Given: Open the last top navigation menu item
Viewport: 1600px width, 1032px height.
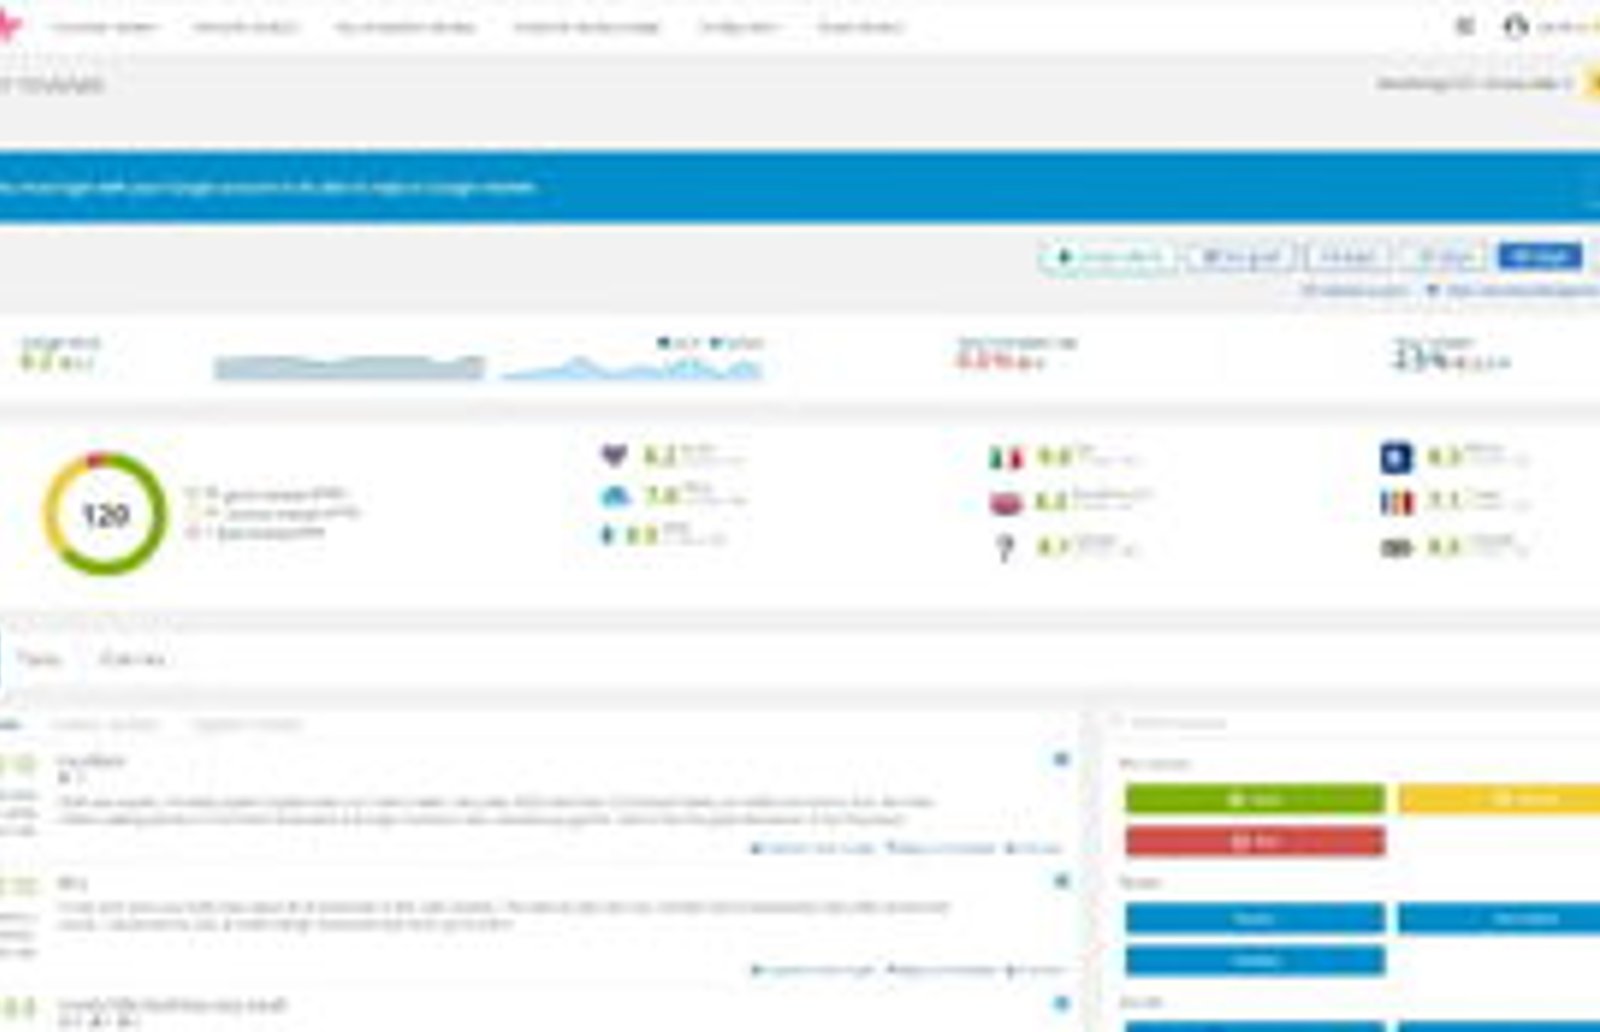Looking at the screenshot, I should (x=860, y=27).
